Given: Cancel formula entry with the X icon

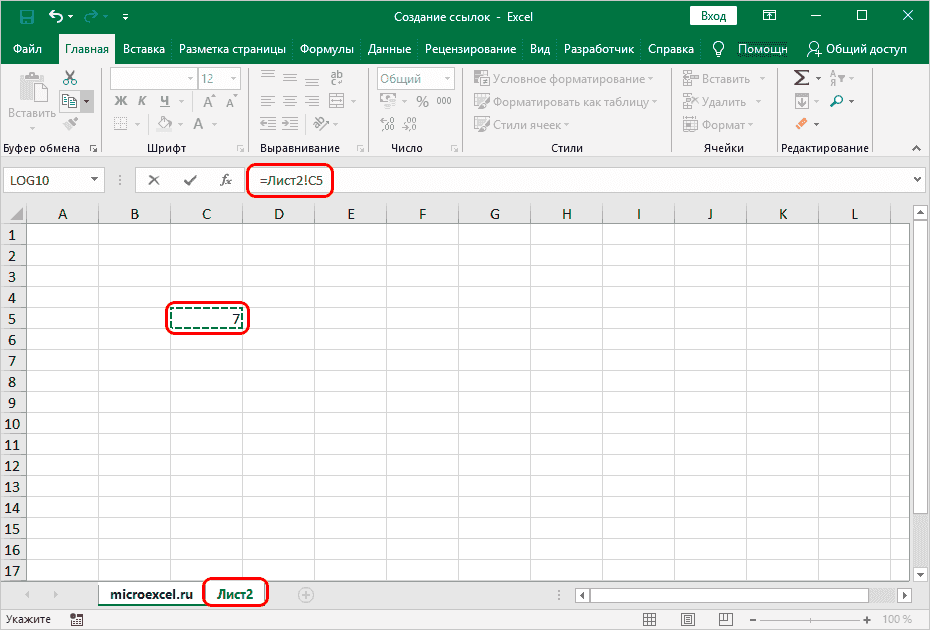Looking at the screenshot, I should 154,180.
